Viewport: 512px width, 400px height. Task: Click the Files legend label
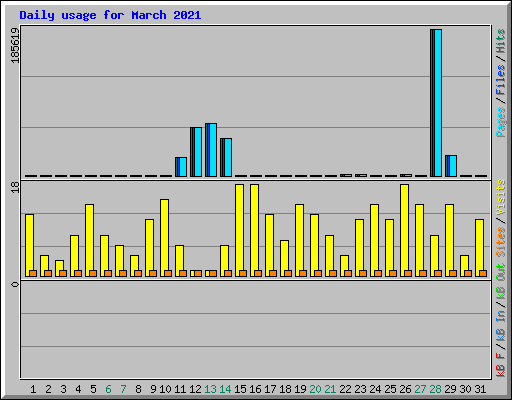click(501, 79)
